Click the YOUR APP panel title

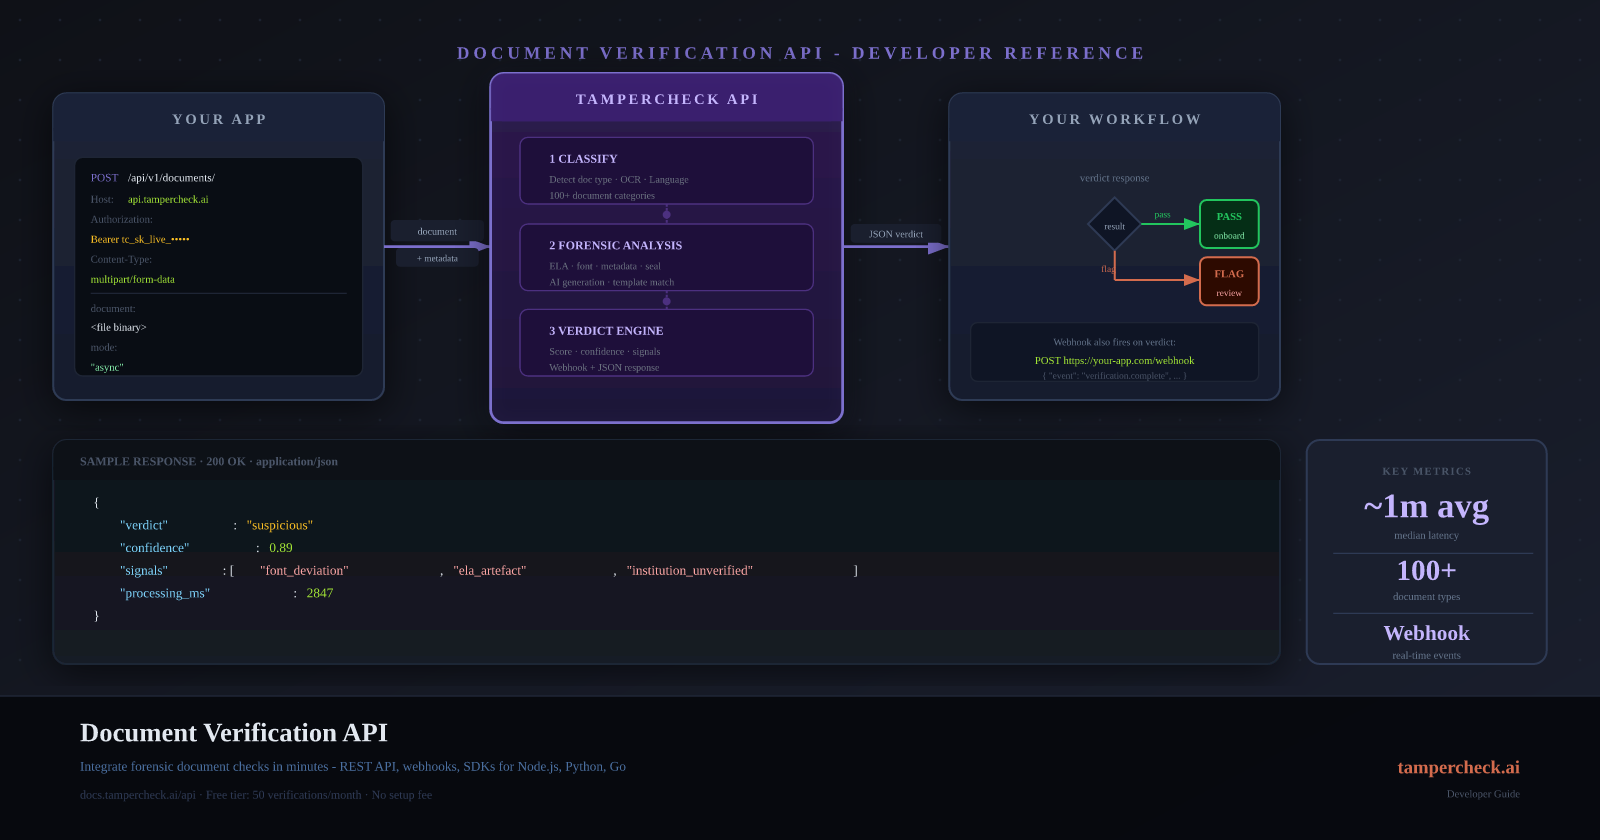[x=219, y=119]
